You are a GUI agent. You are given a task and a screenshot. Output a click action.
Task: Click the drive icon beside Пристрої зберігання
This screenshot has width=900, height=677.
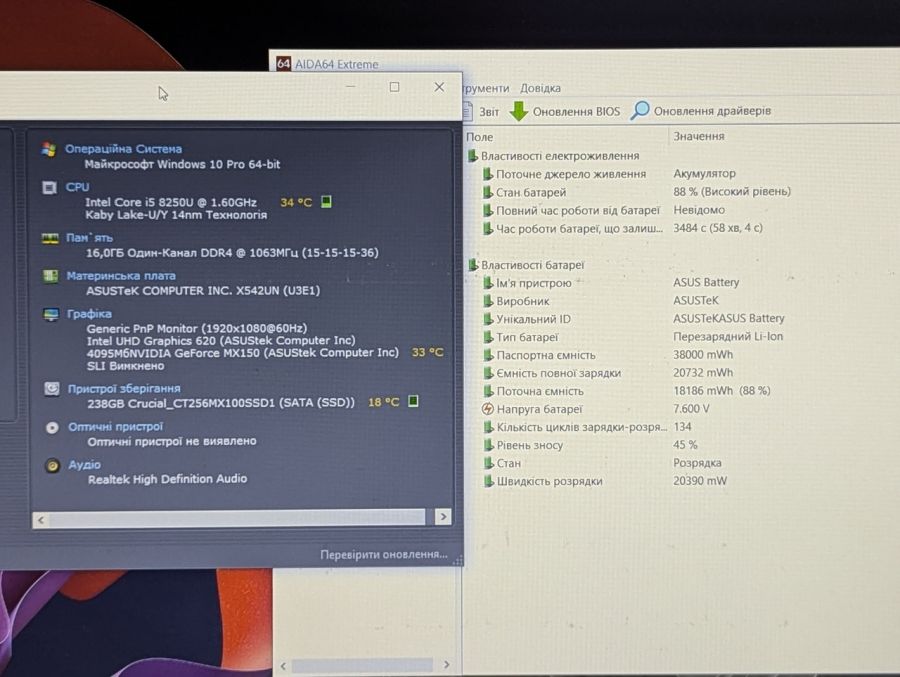point(52,389)
